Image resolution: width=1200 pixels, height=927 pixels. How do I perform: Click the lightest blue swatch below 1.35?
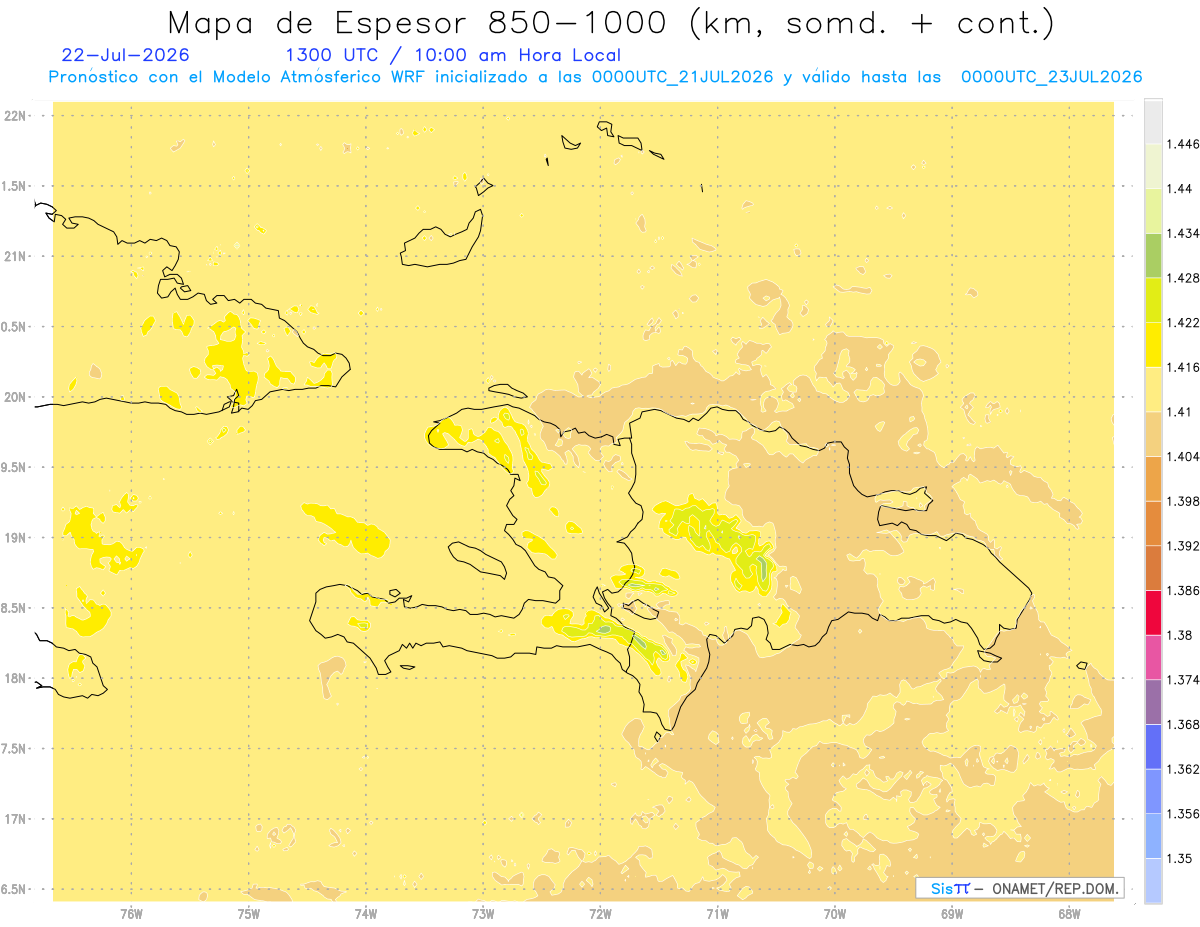pos(1153,881)
